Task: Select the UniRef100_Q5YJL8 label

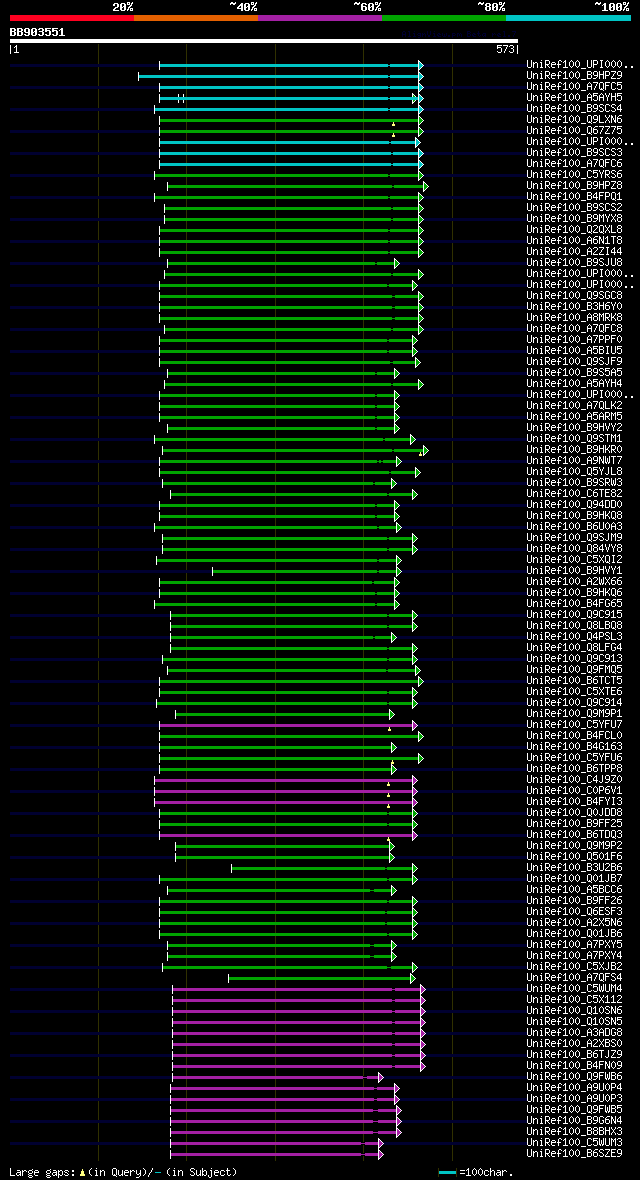Action: tap(574, 472)
